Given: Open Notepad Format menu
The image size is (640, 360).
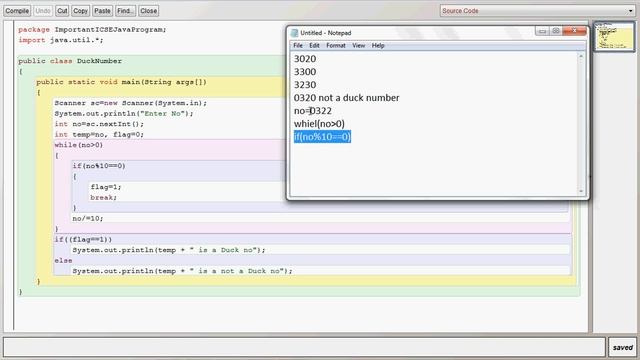Looking at the screenshot, I should pos(336,46).
